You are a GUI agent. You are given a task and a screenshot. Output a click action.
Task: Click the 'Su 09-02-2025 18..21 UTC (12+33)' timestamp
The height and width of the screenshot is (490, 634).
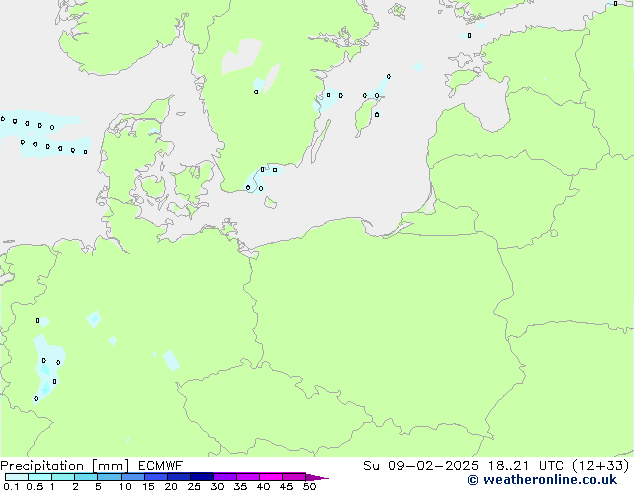coord(496,466)
